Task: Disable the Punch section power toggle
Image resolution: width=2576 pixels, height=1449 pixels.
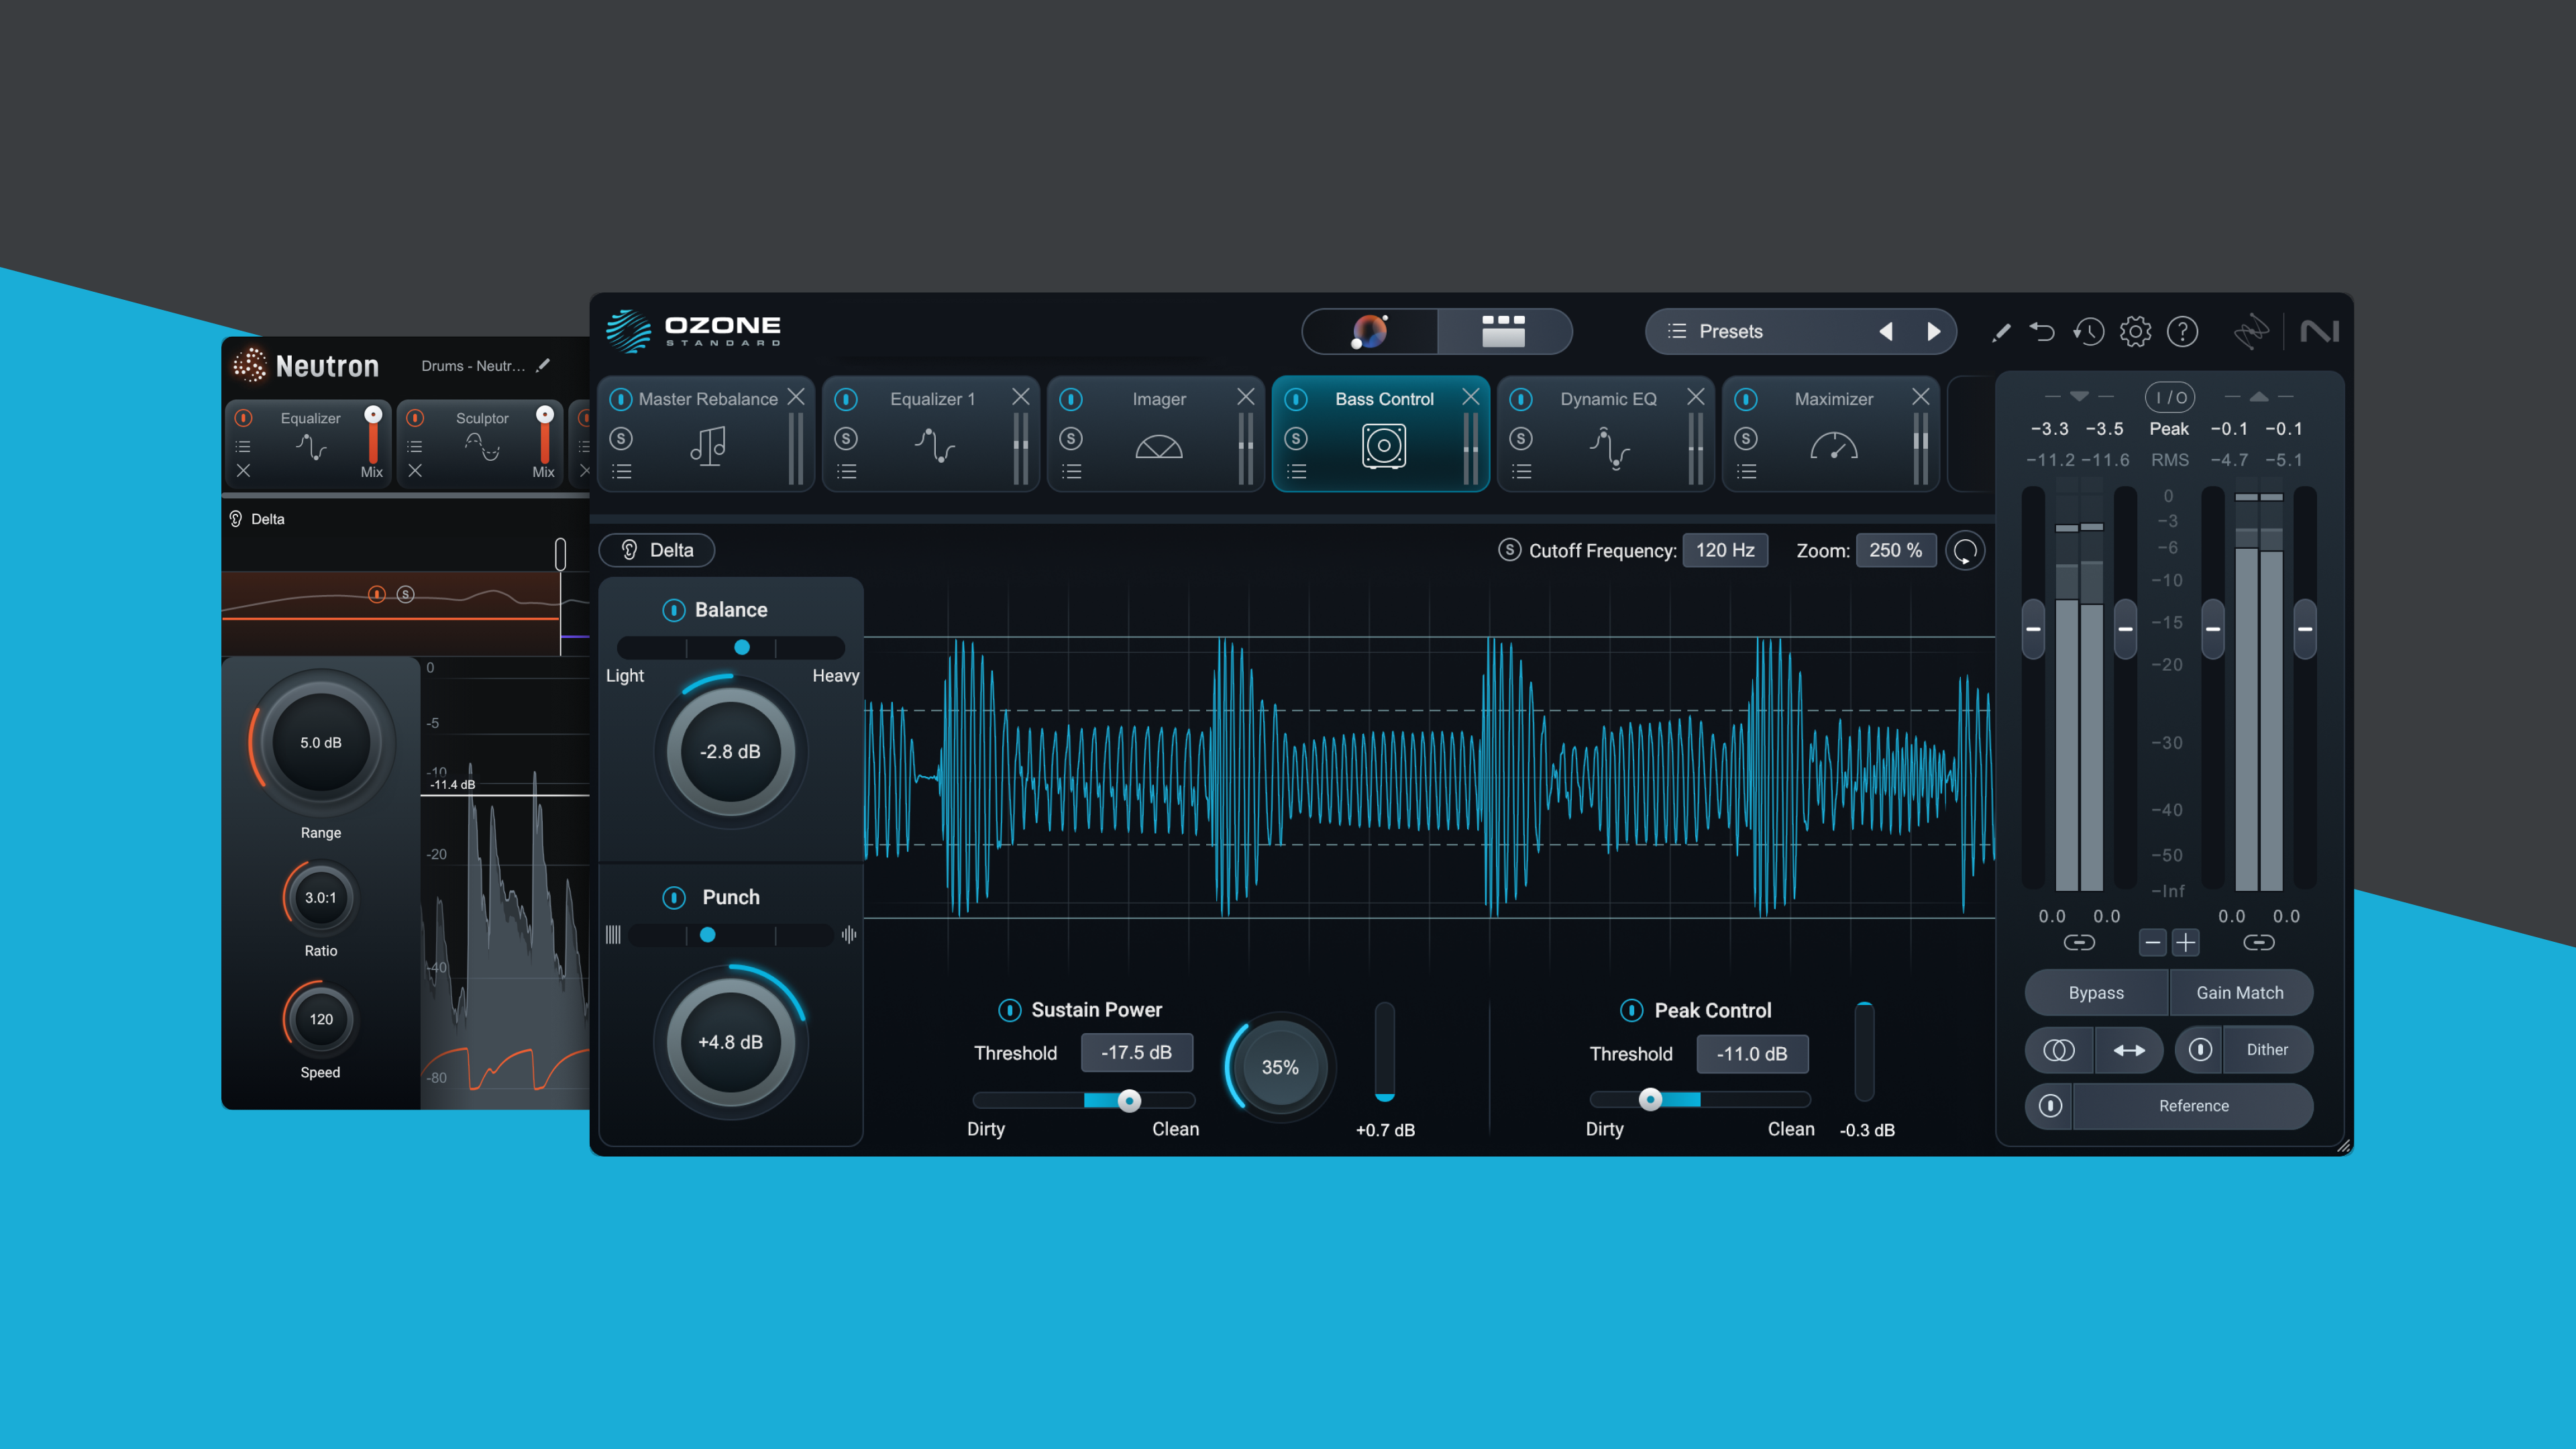Action: [673, 897]
